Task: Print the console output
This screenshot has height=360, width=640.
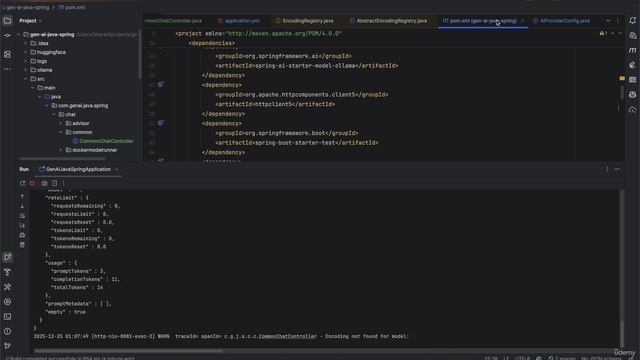Action: pyautogui.click(x=22, y=236)
